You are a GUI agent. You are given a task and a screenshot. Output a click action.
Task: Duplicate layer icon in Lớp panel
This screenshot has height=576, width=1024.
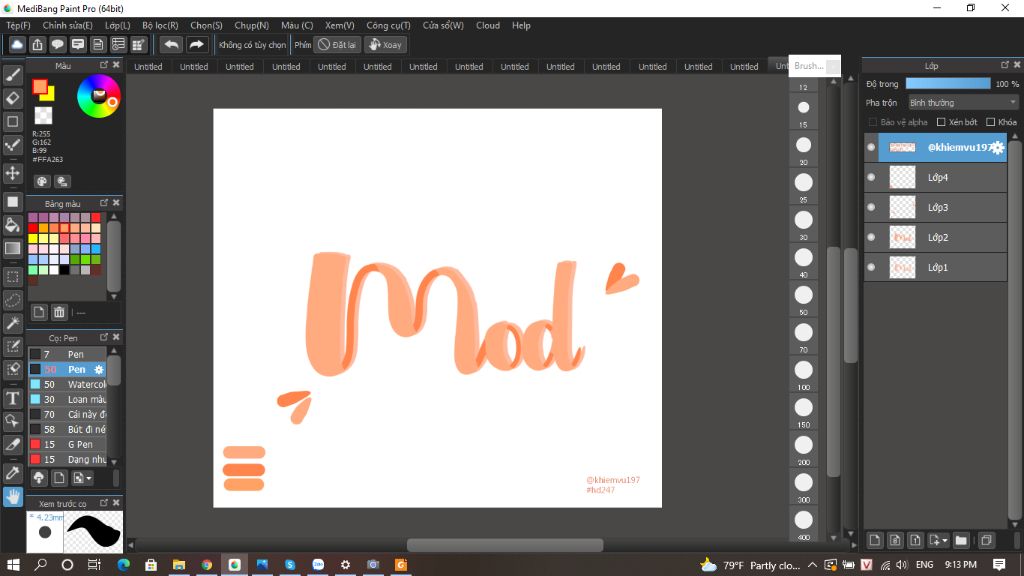coord(986,540)
